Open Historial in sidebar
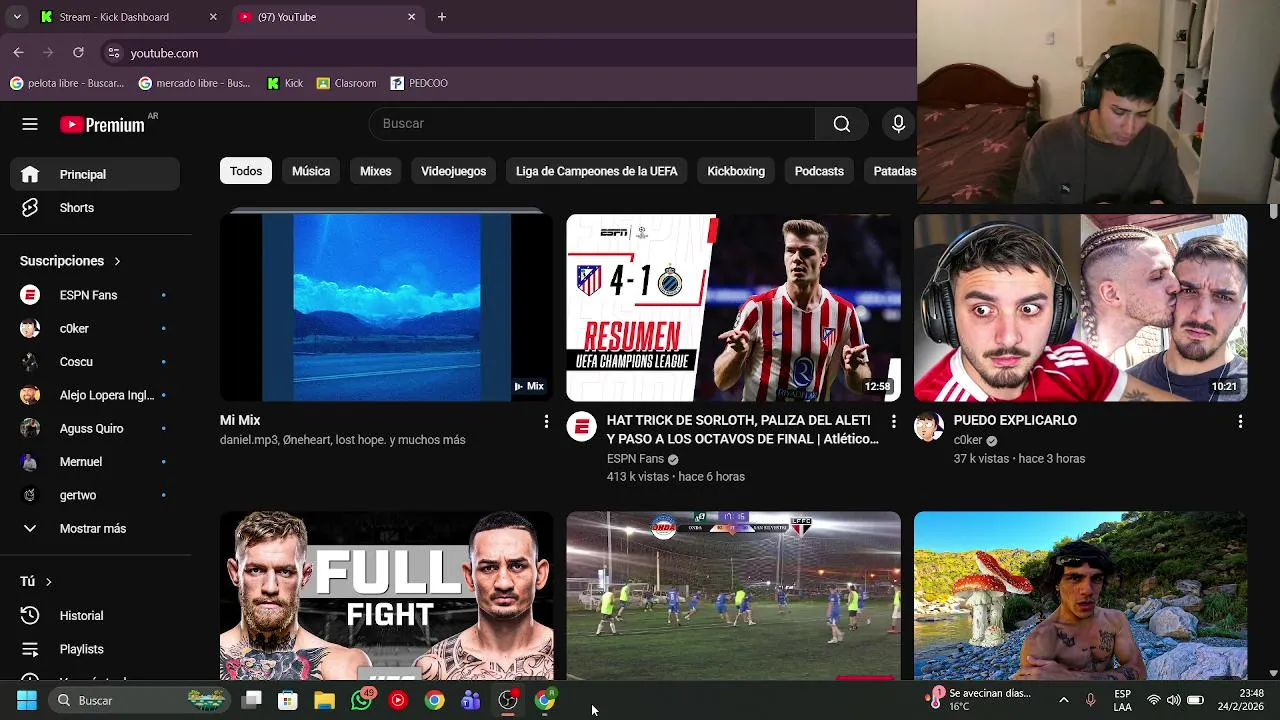 click(x=95, y=616)
